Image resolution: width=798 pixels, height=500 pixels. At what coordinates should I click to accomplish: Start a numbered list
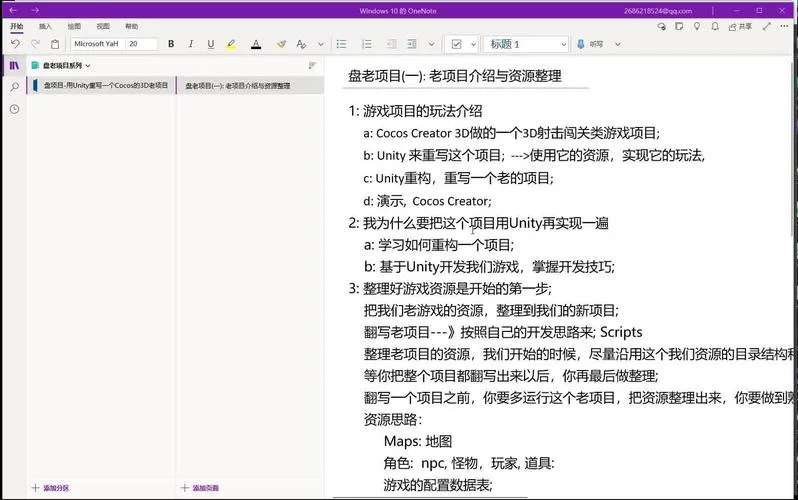(x=366, y=44)
